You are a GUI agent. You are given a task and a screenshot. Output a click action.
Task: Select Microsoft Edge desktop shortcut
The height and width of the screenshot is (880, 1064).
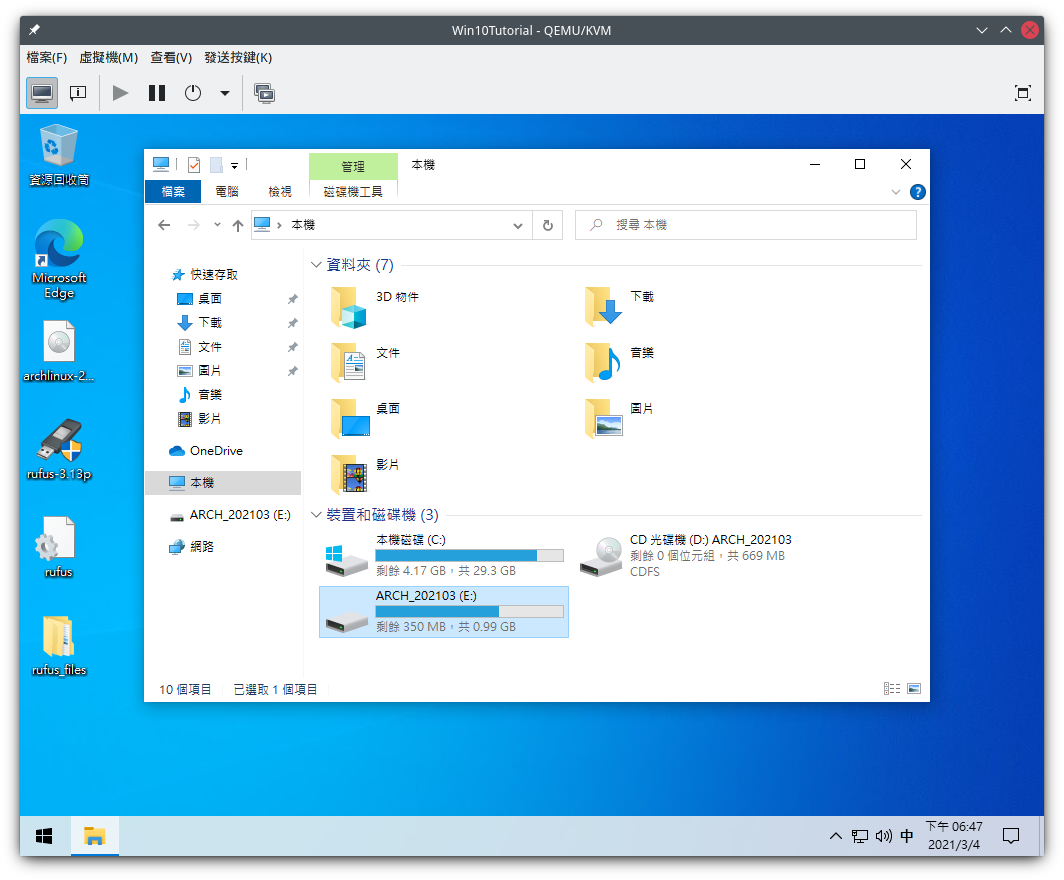tap(59, 259)
